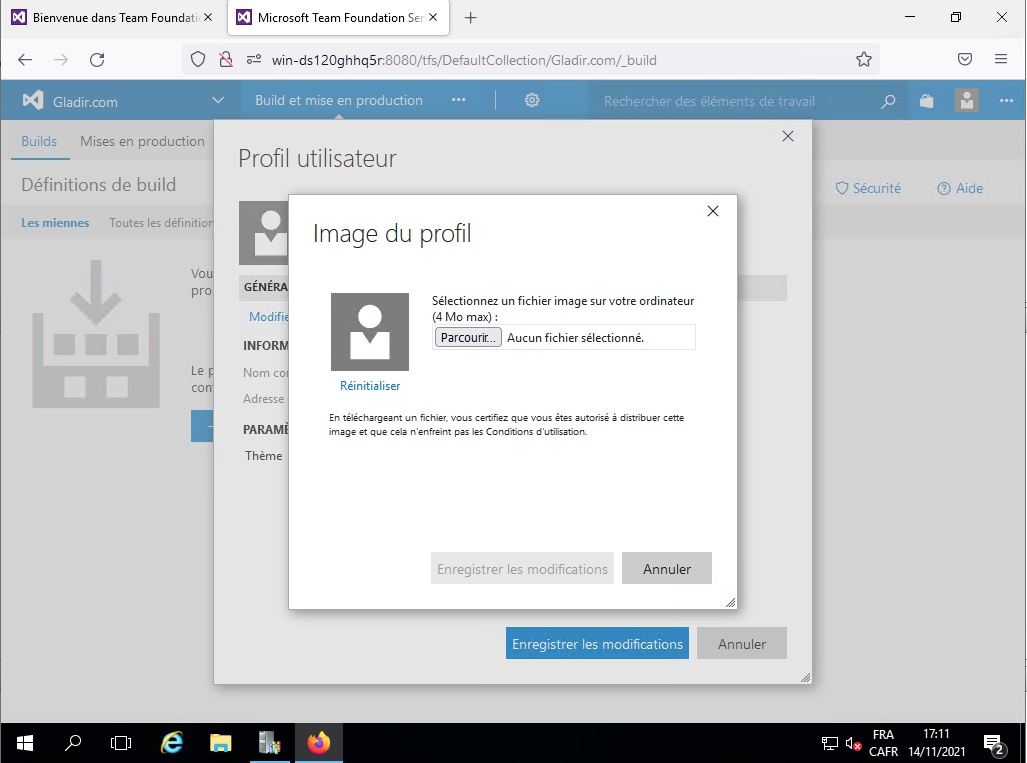
Task: Click Annuler in the Profil utilisateur dialog
Action: pyautogui.click(x=741, y=644)
